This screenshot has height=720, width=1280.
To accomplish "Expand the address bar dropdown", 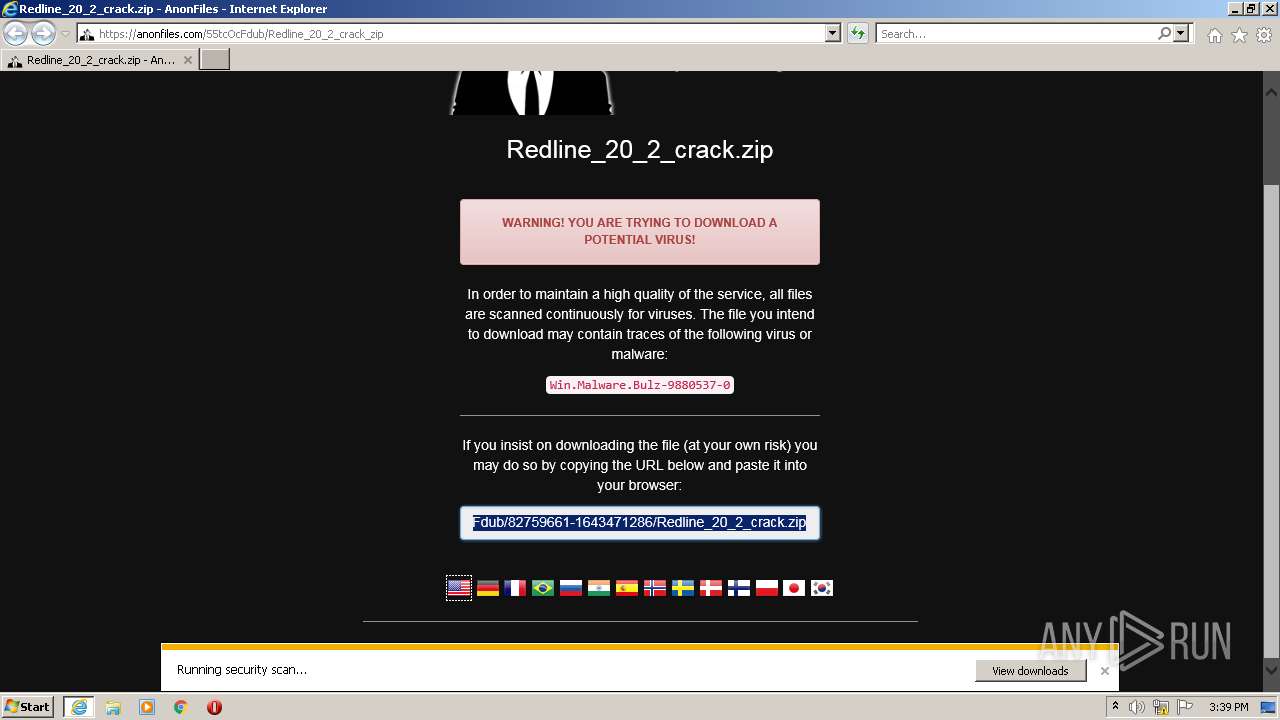I will coord(833,33).
